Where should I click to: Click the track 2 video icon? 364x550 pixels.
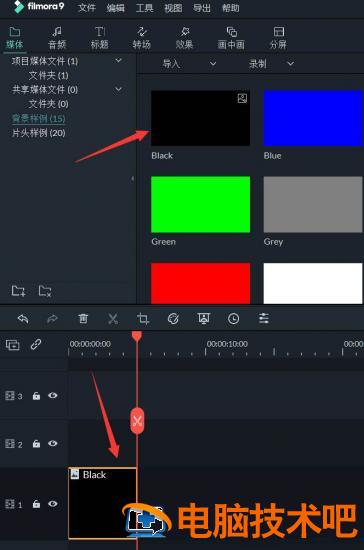pyautogui.click(x=10, y=444)
